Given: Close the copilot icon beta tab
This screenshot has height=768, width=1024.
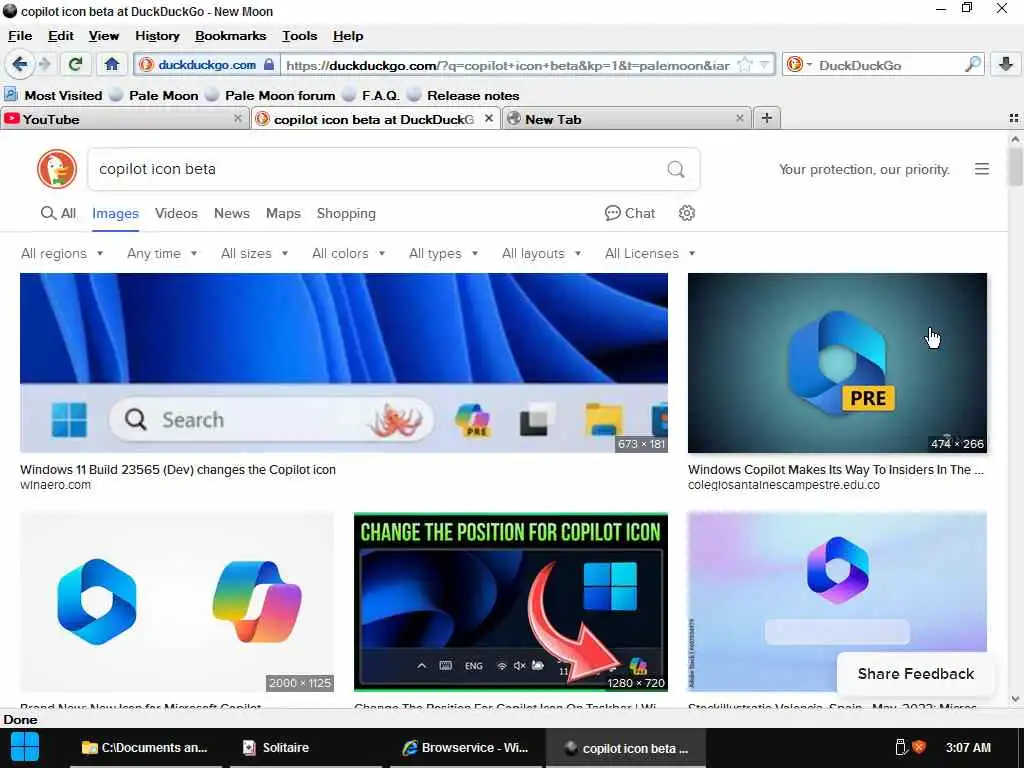Looking at the screenshot, I should click(488, 118).
